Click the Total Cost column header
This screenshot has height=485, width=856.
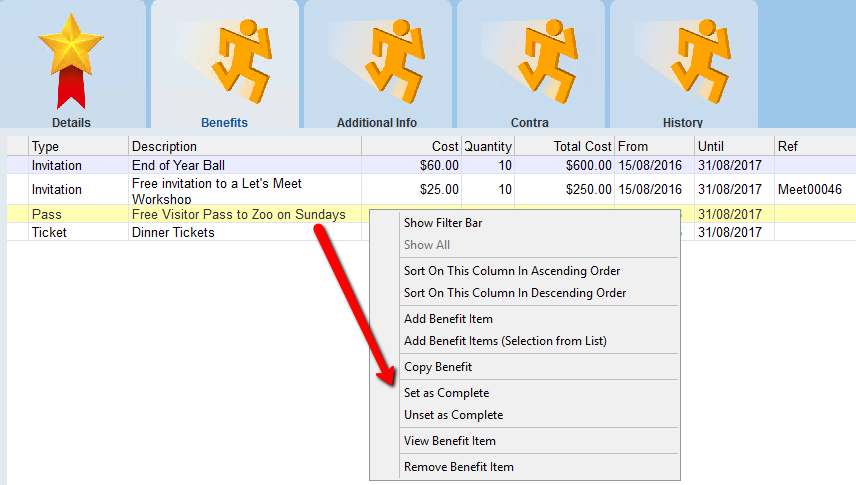583,147
